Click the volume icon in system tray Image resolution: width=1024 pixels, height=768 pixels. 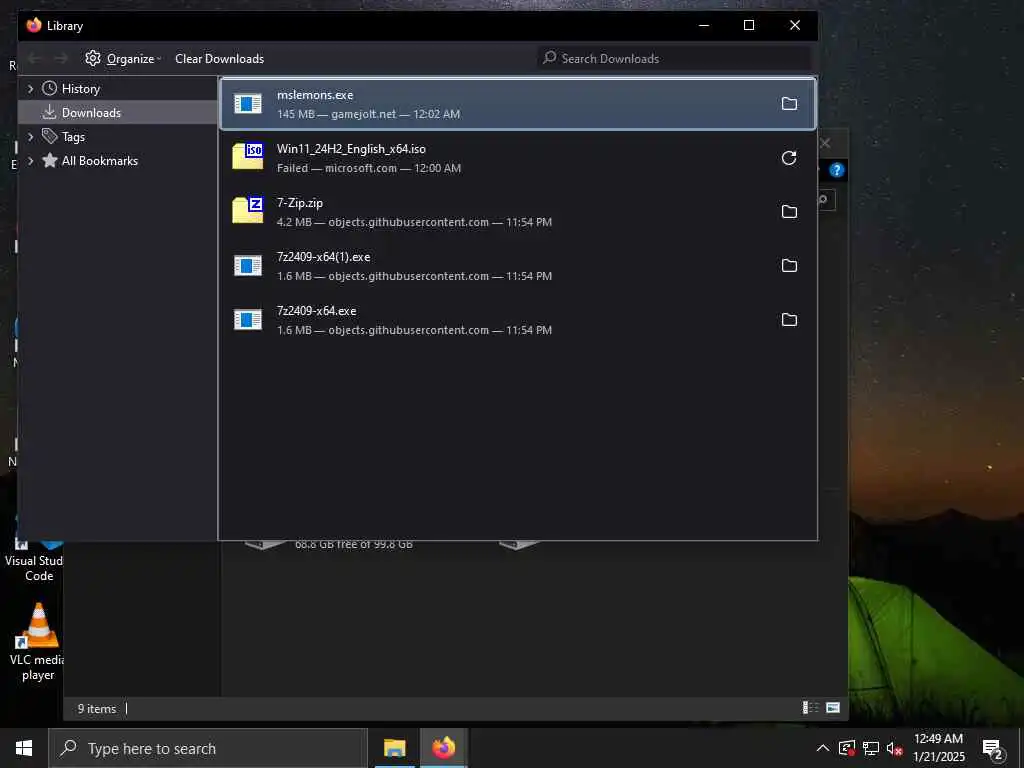(x=894, y=748)
